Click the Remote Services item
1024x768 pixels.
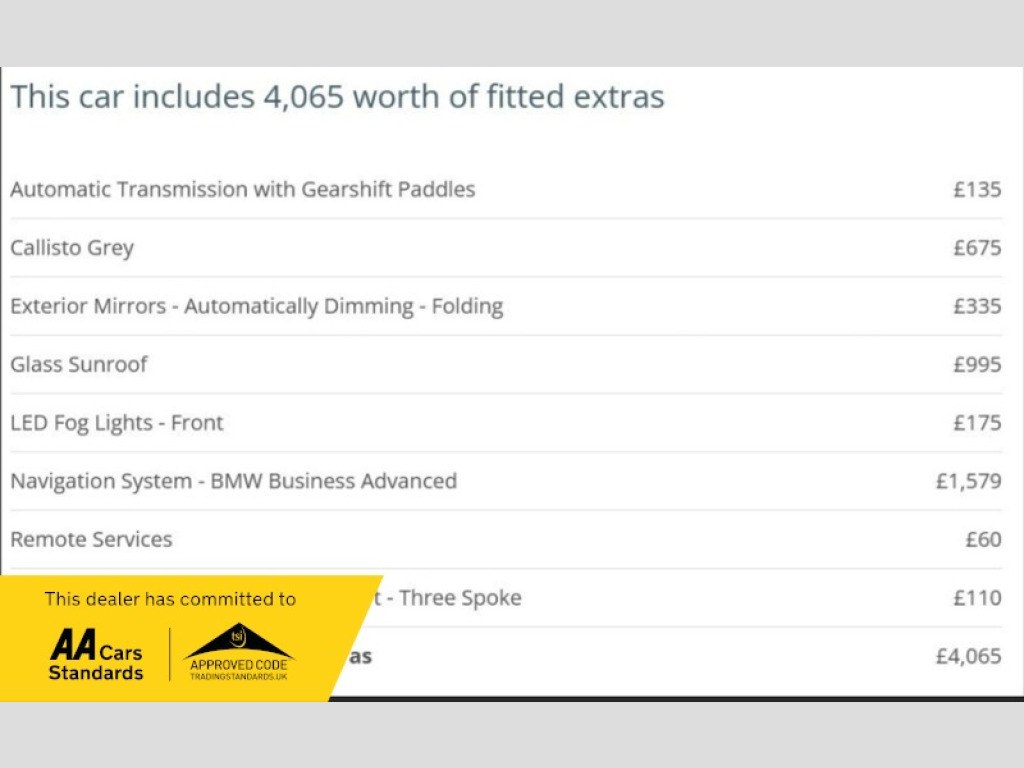tap(91, 539)
